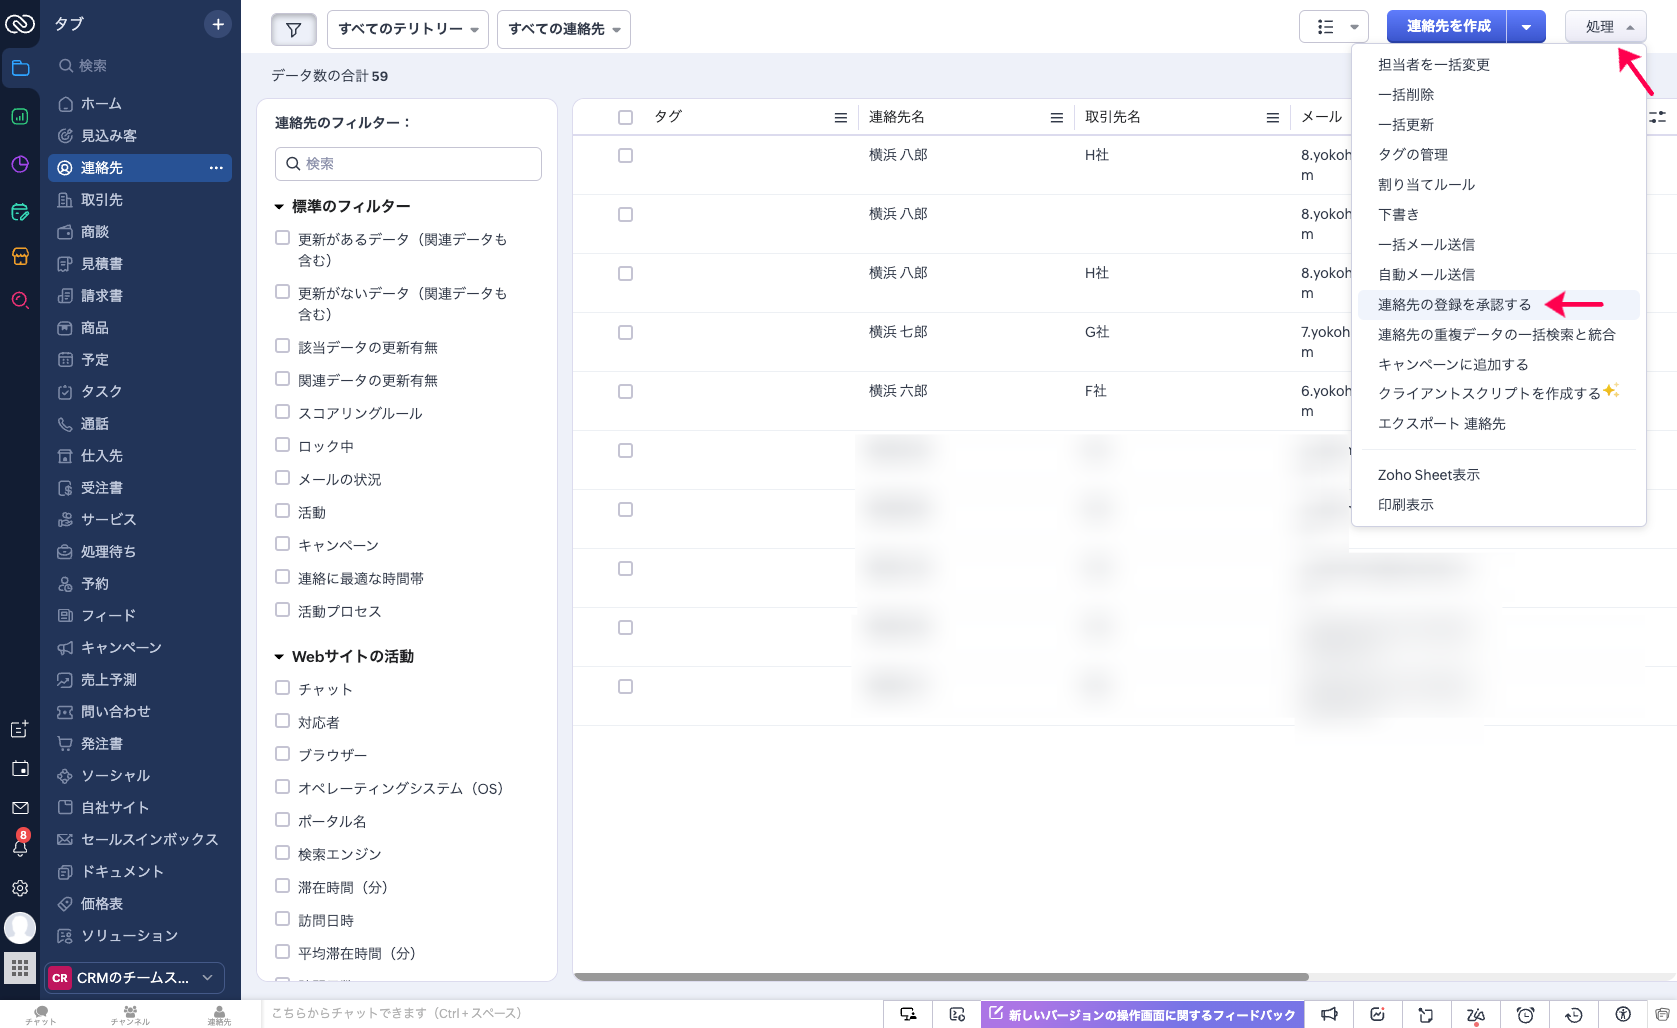Open the mail icon in left rail
Screen dimensions: 1677x1028
[x=20, y=808]
